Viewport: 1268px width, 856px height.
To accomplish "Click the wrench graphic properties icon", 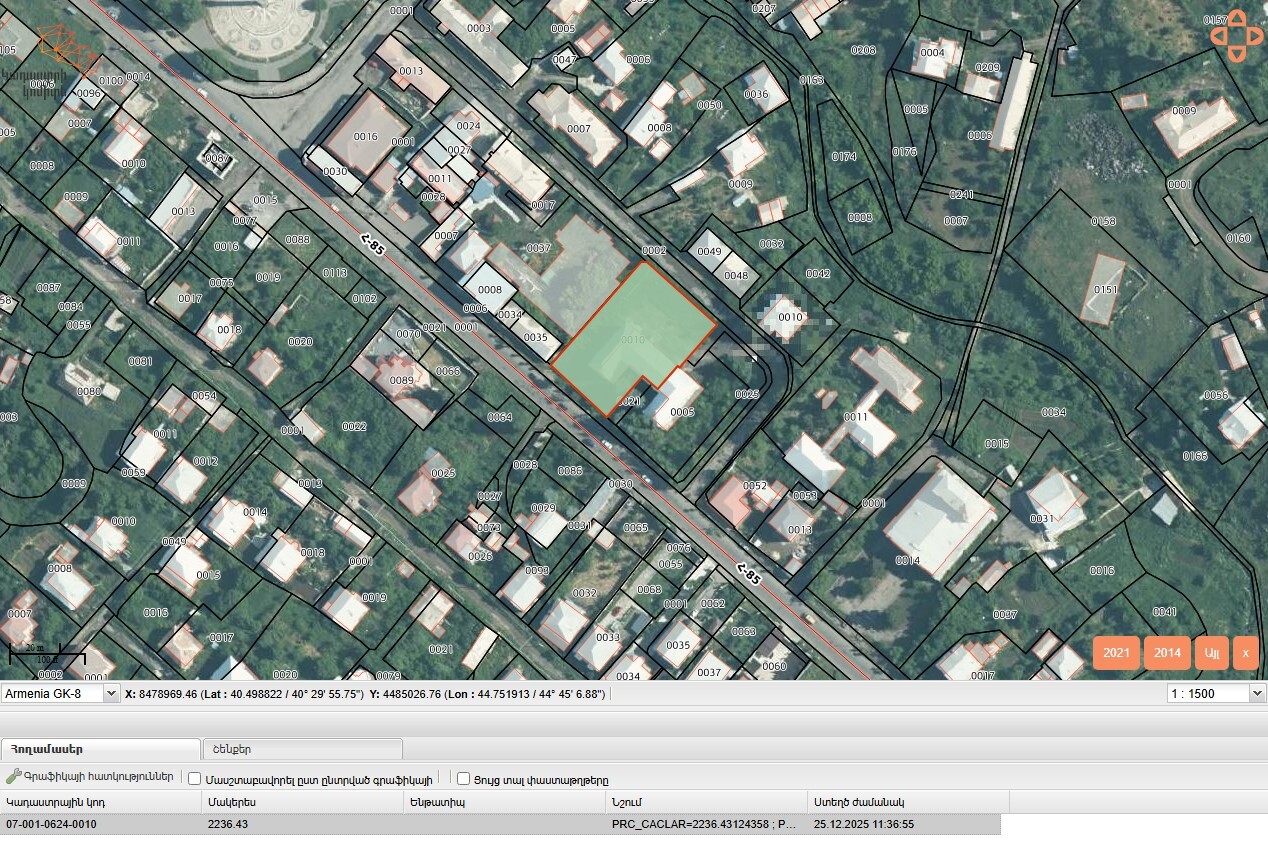I will click(x=13, y=777).
